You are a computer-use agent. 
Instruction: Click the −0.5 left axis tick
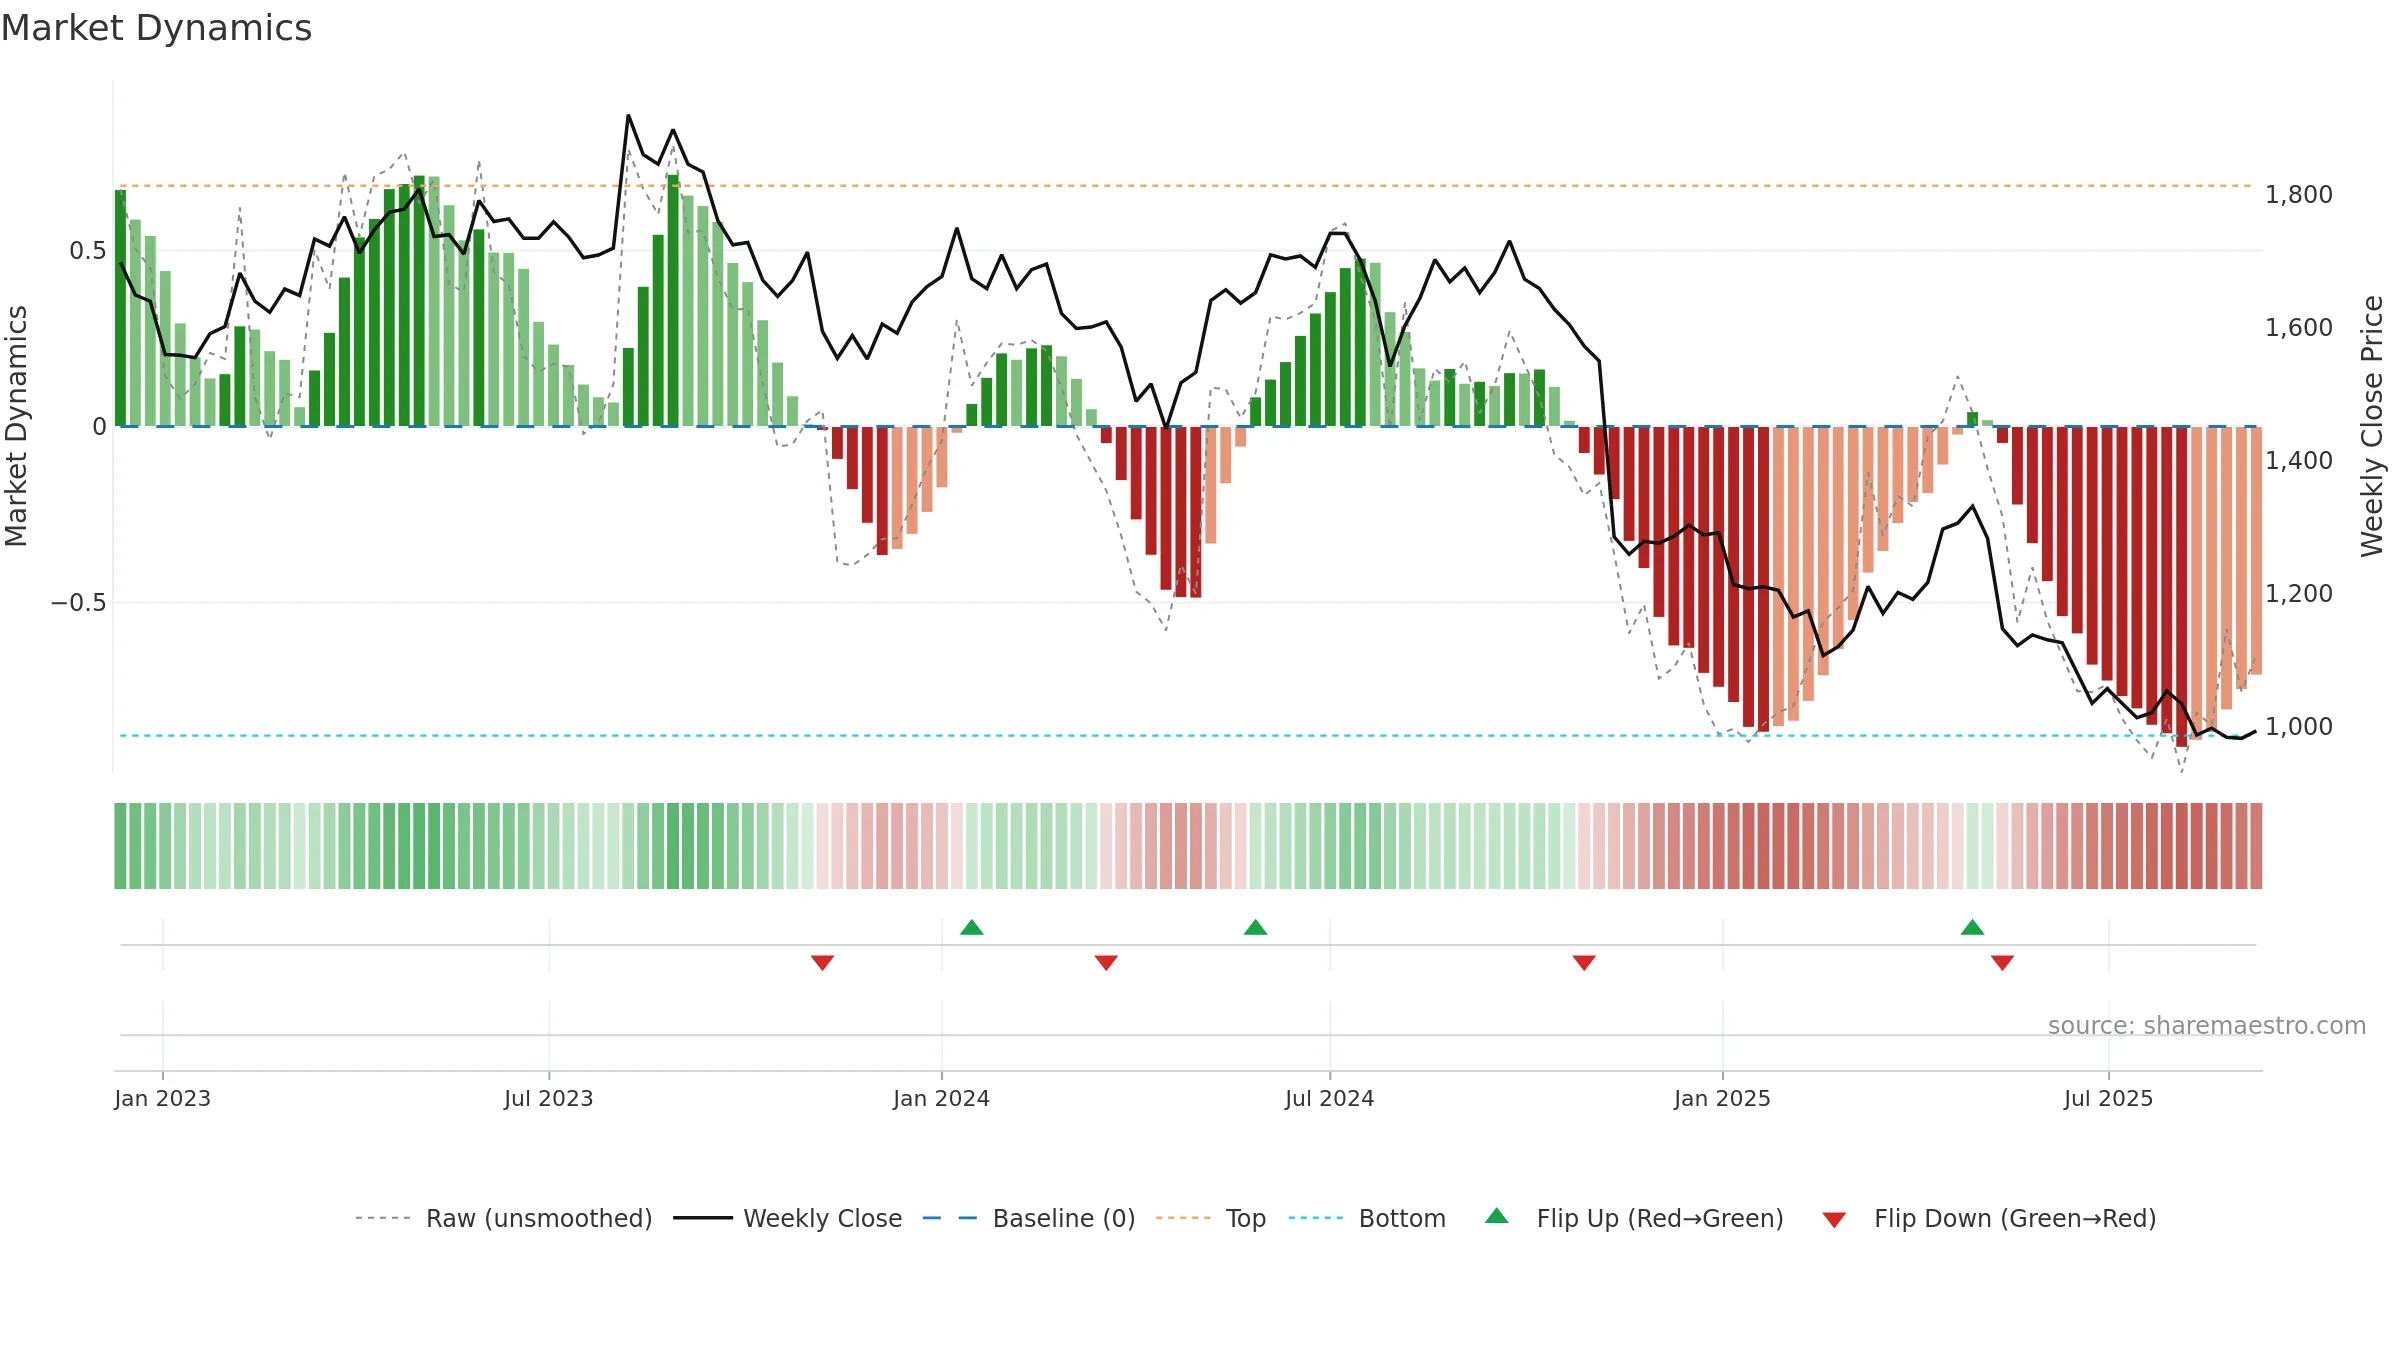click(x=78, y=602)
